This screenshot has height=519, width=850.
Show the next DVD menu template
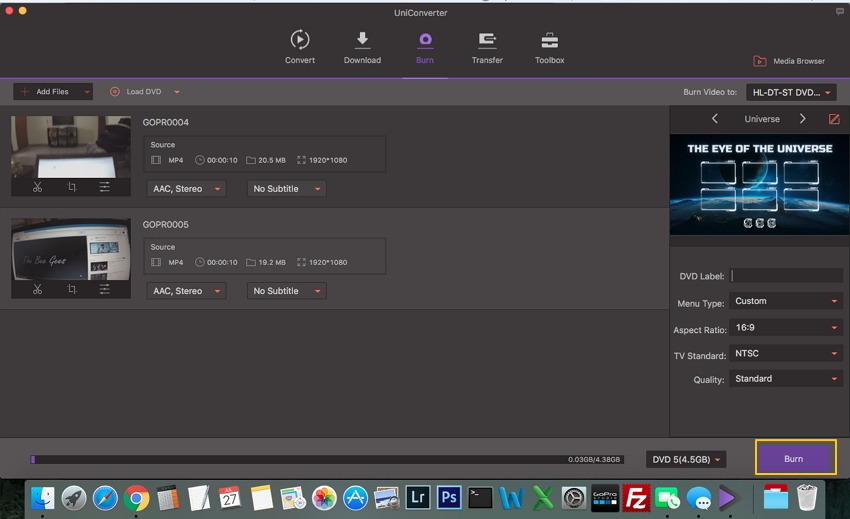click(x=803, y=119)
